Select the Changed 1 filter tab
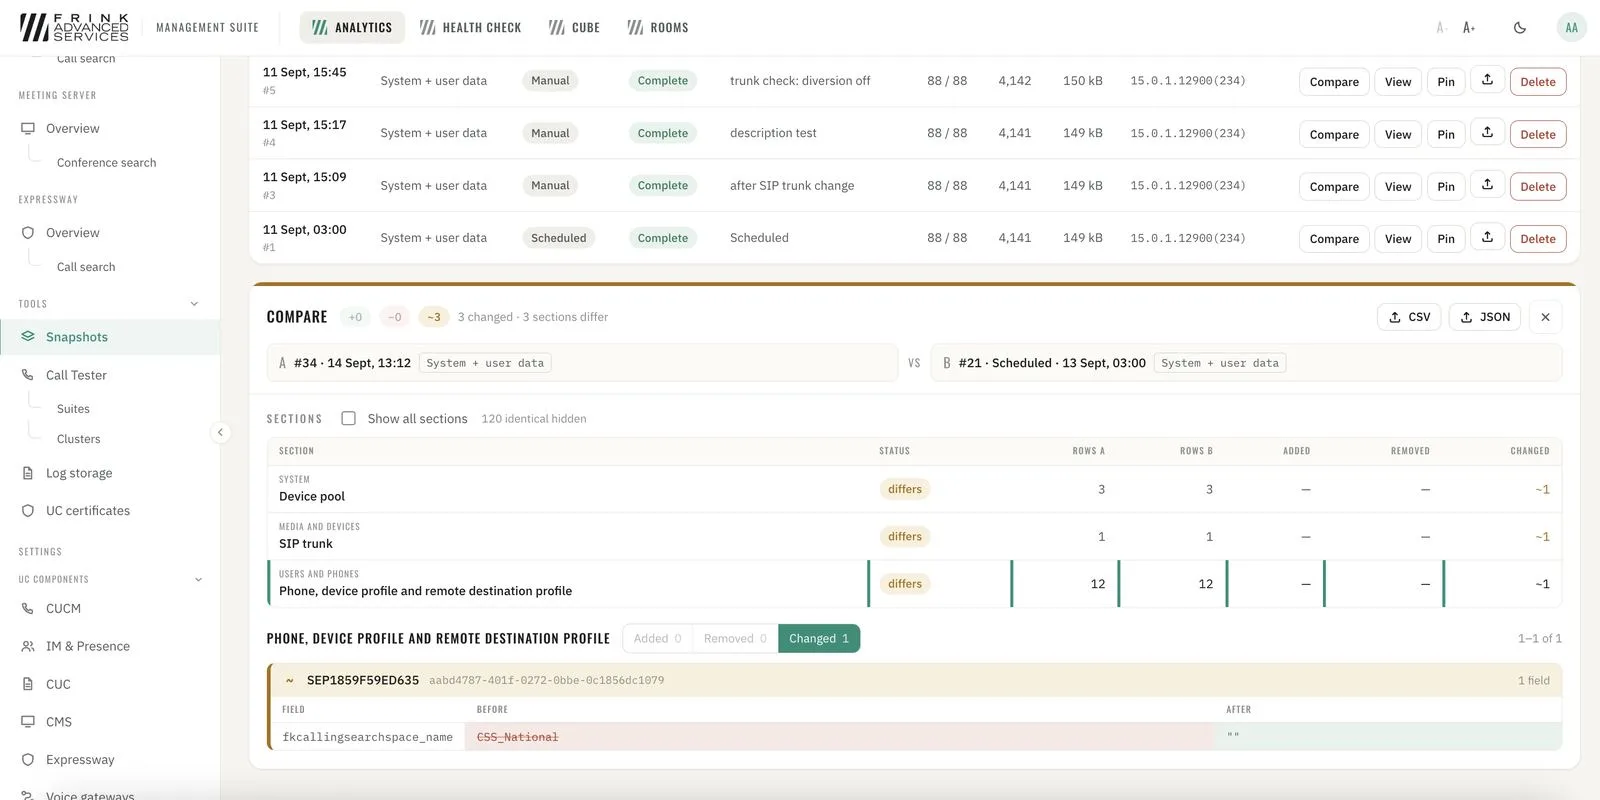 [819, 639]
